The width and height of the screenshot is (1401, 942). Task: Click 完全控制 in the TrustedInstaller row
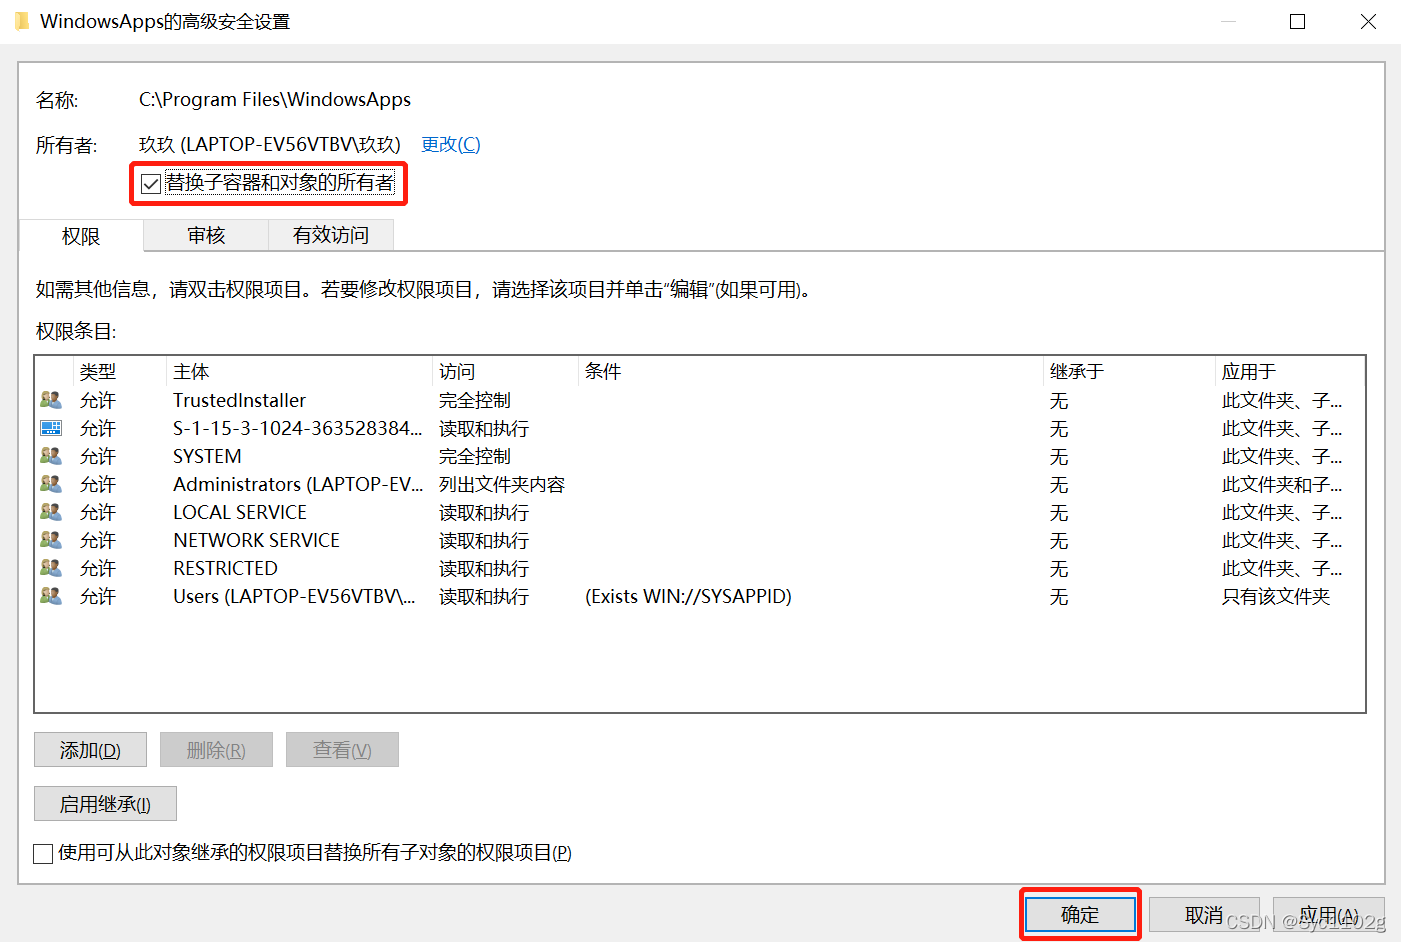475,400
